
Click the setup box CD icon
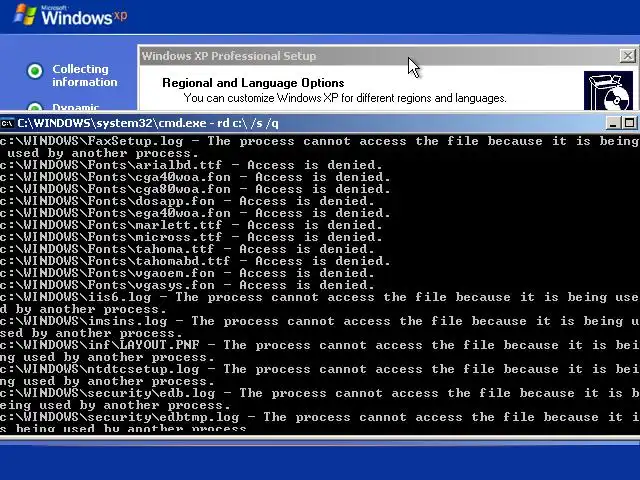[608, 91]
